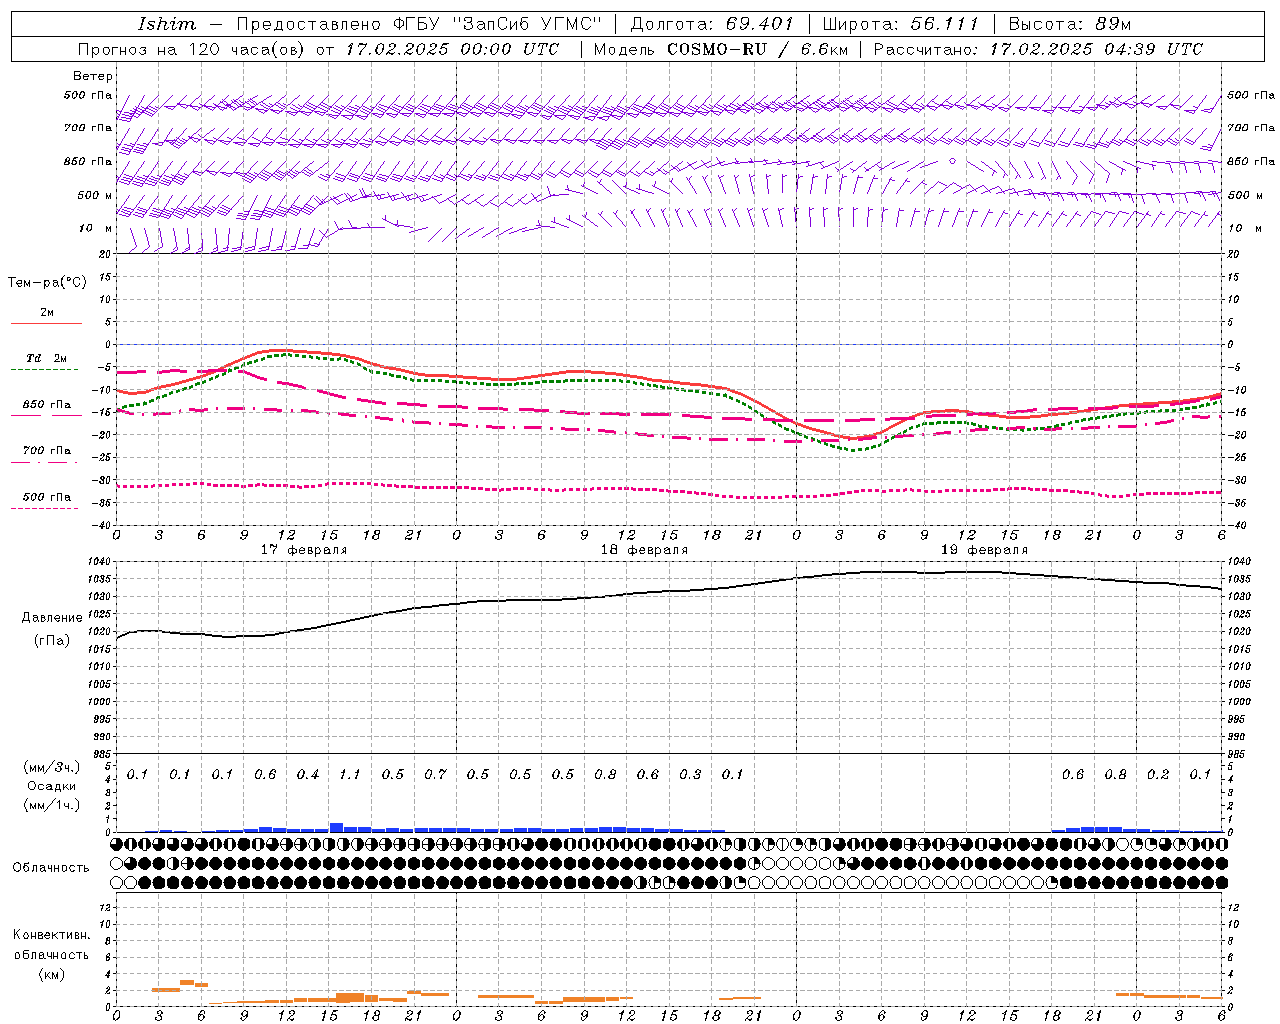Image resolution: width=1280 pixels, height=1024 pixels.
Task: Click the Ветер wind panel label
Action: coord(93,76)
